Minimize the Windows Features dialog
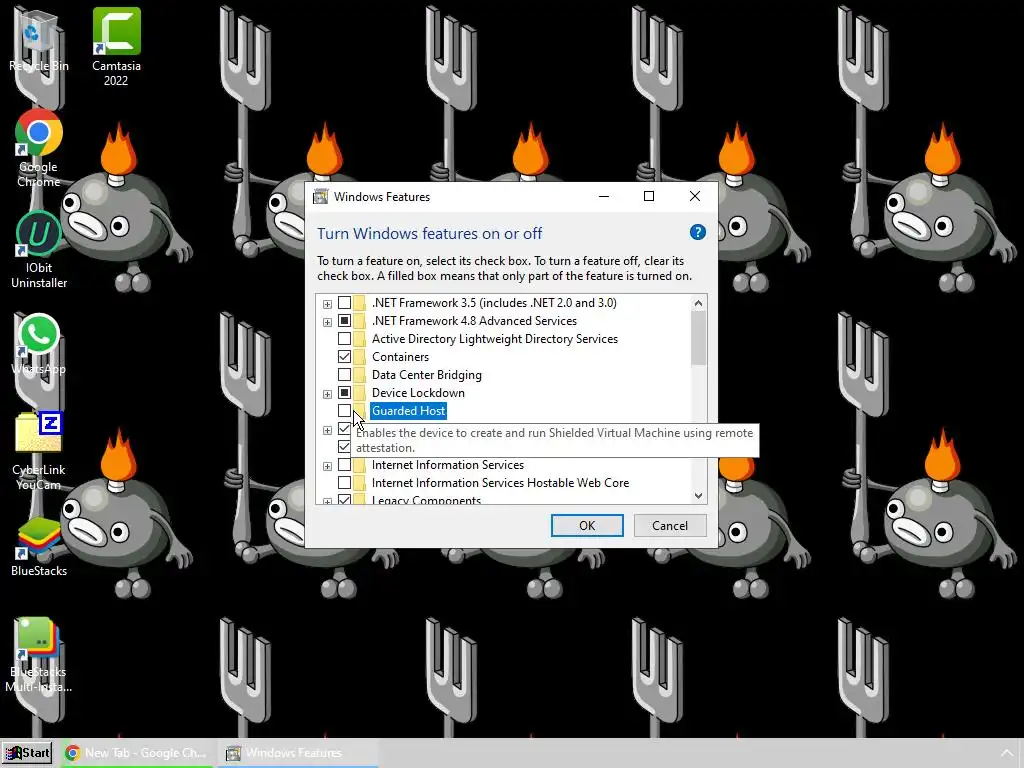The height and width of the screenshot is (768, 1024). point(604,197)
